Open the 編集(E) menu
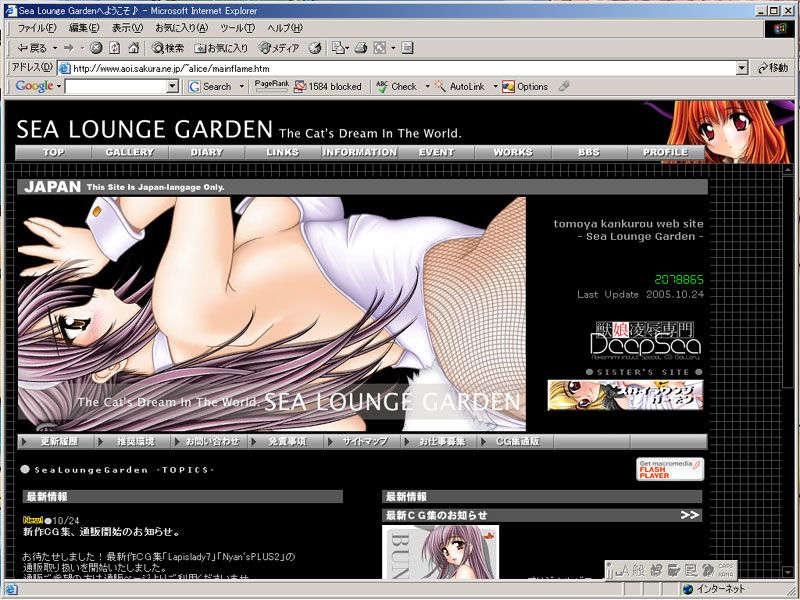This screenshot has height=600, width=800. click(84, 28)
